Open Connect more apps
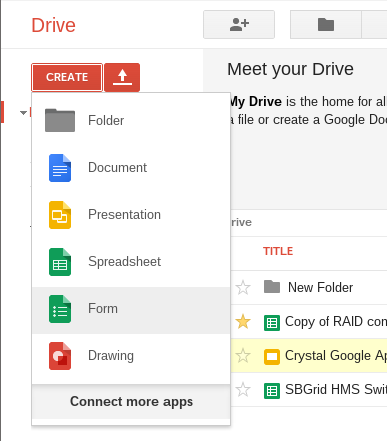 [131, 402]
